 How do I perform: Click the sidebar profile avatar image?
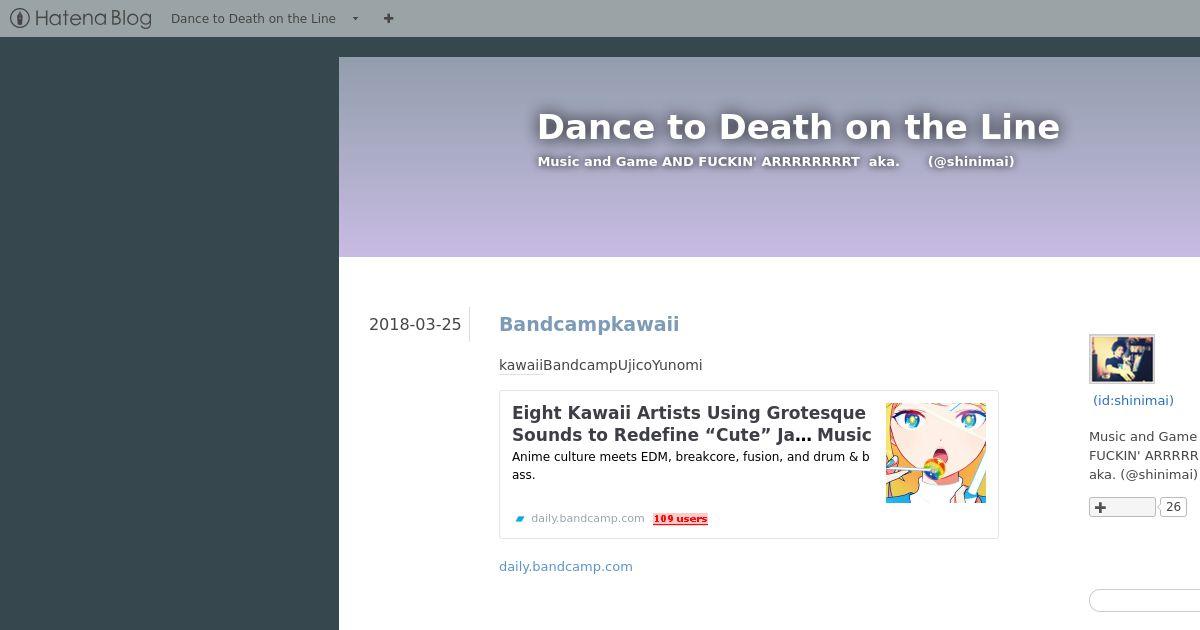click(x=1122, y=359)
